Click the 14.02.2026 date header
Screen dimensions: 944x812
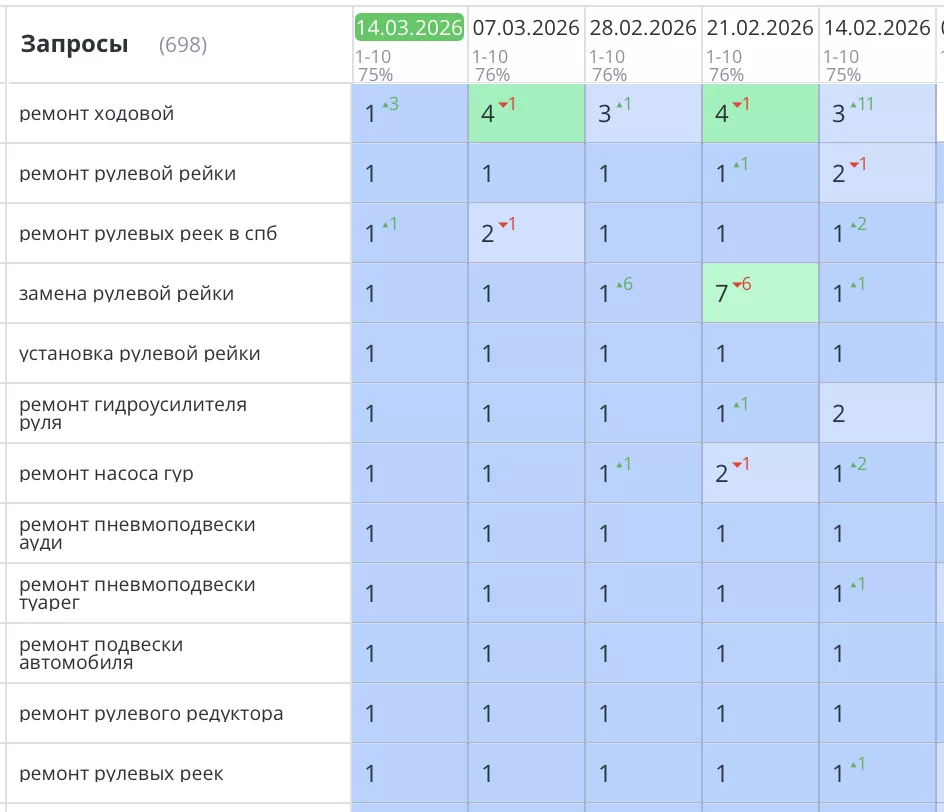coord(877,27)
